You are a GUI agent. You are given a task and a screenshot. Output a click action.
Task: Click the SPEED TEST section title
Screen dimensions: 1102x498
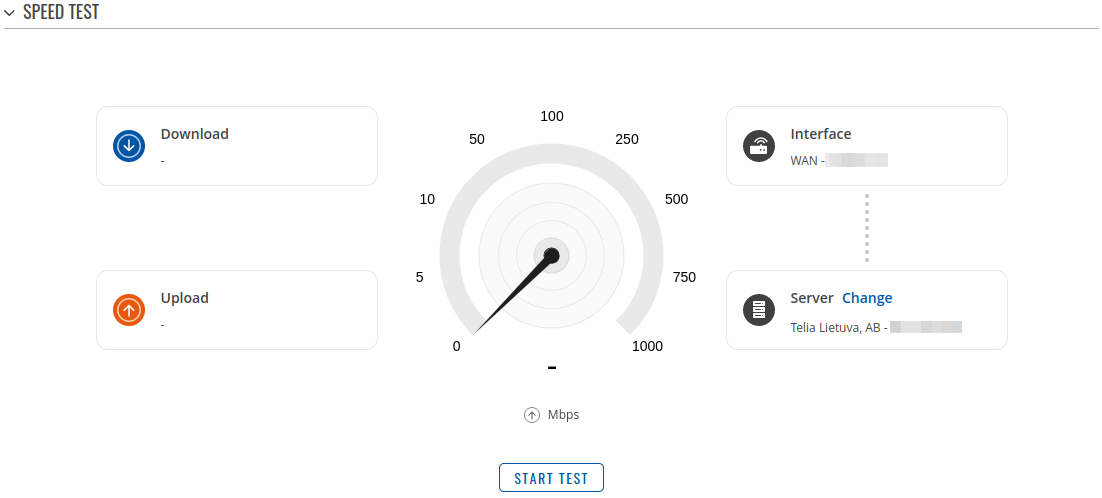click(61, 13)
